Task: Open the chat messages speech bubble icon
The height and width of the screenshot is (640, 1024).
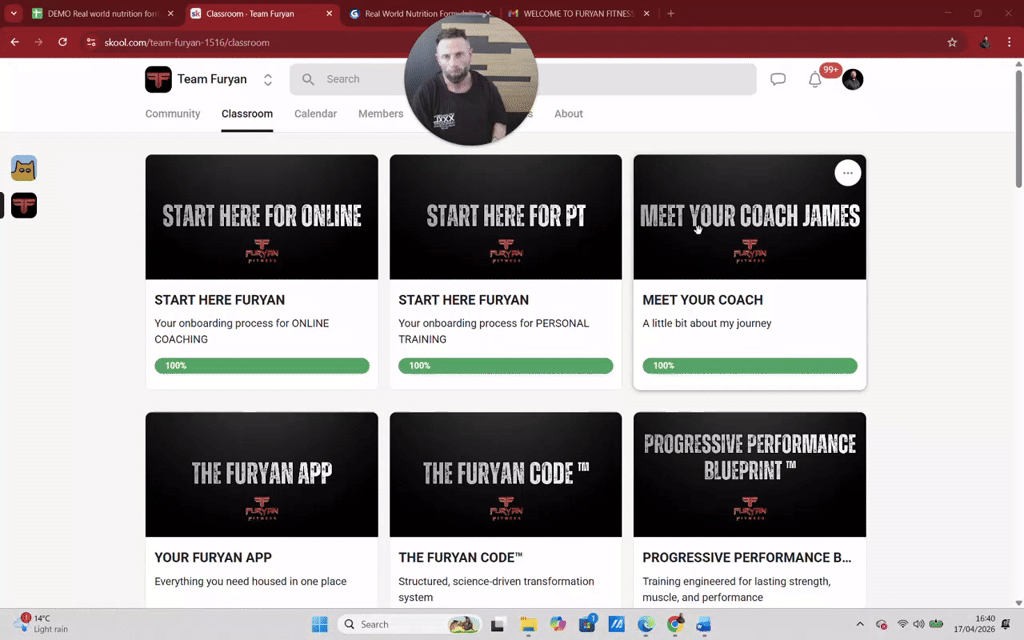Action: [778, 79]
